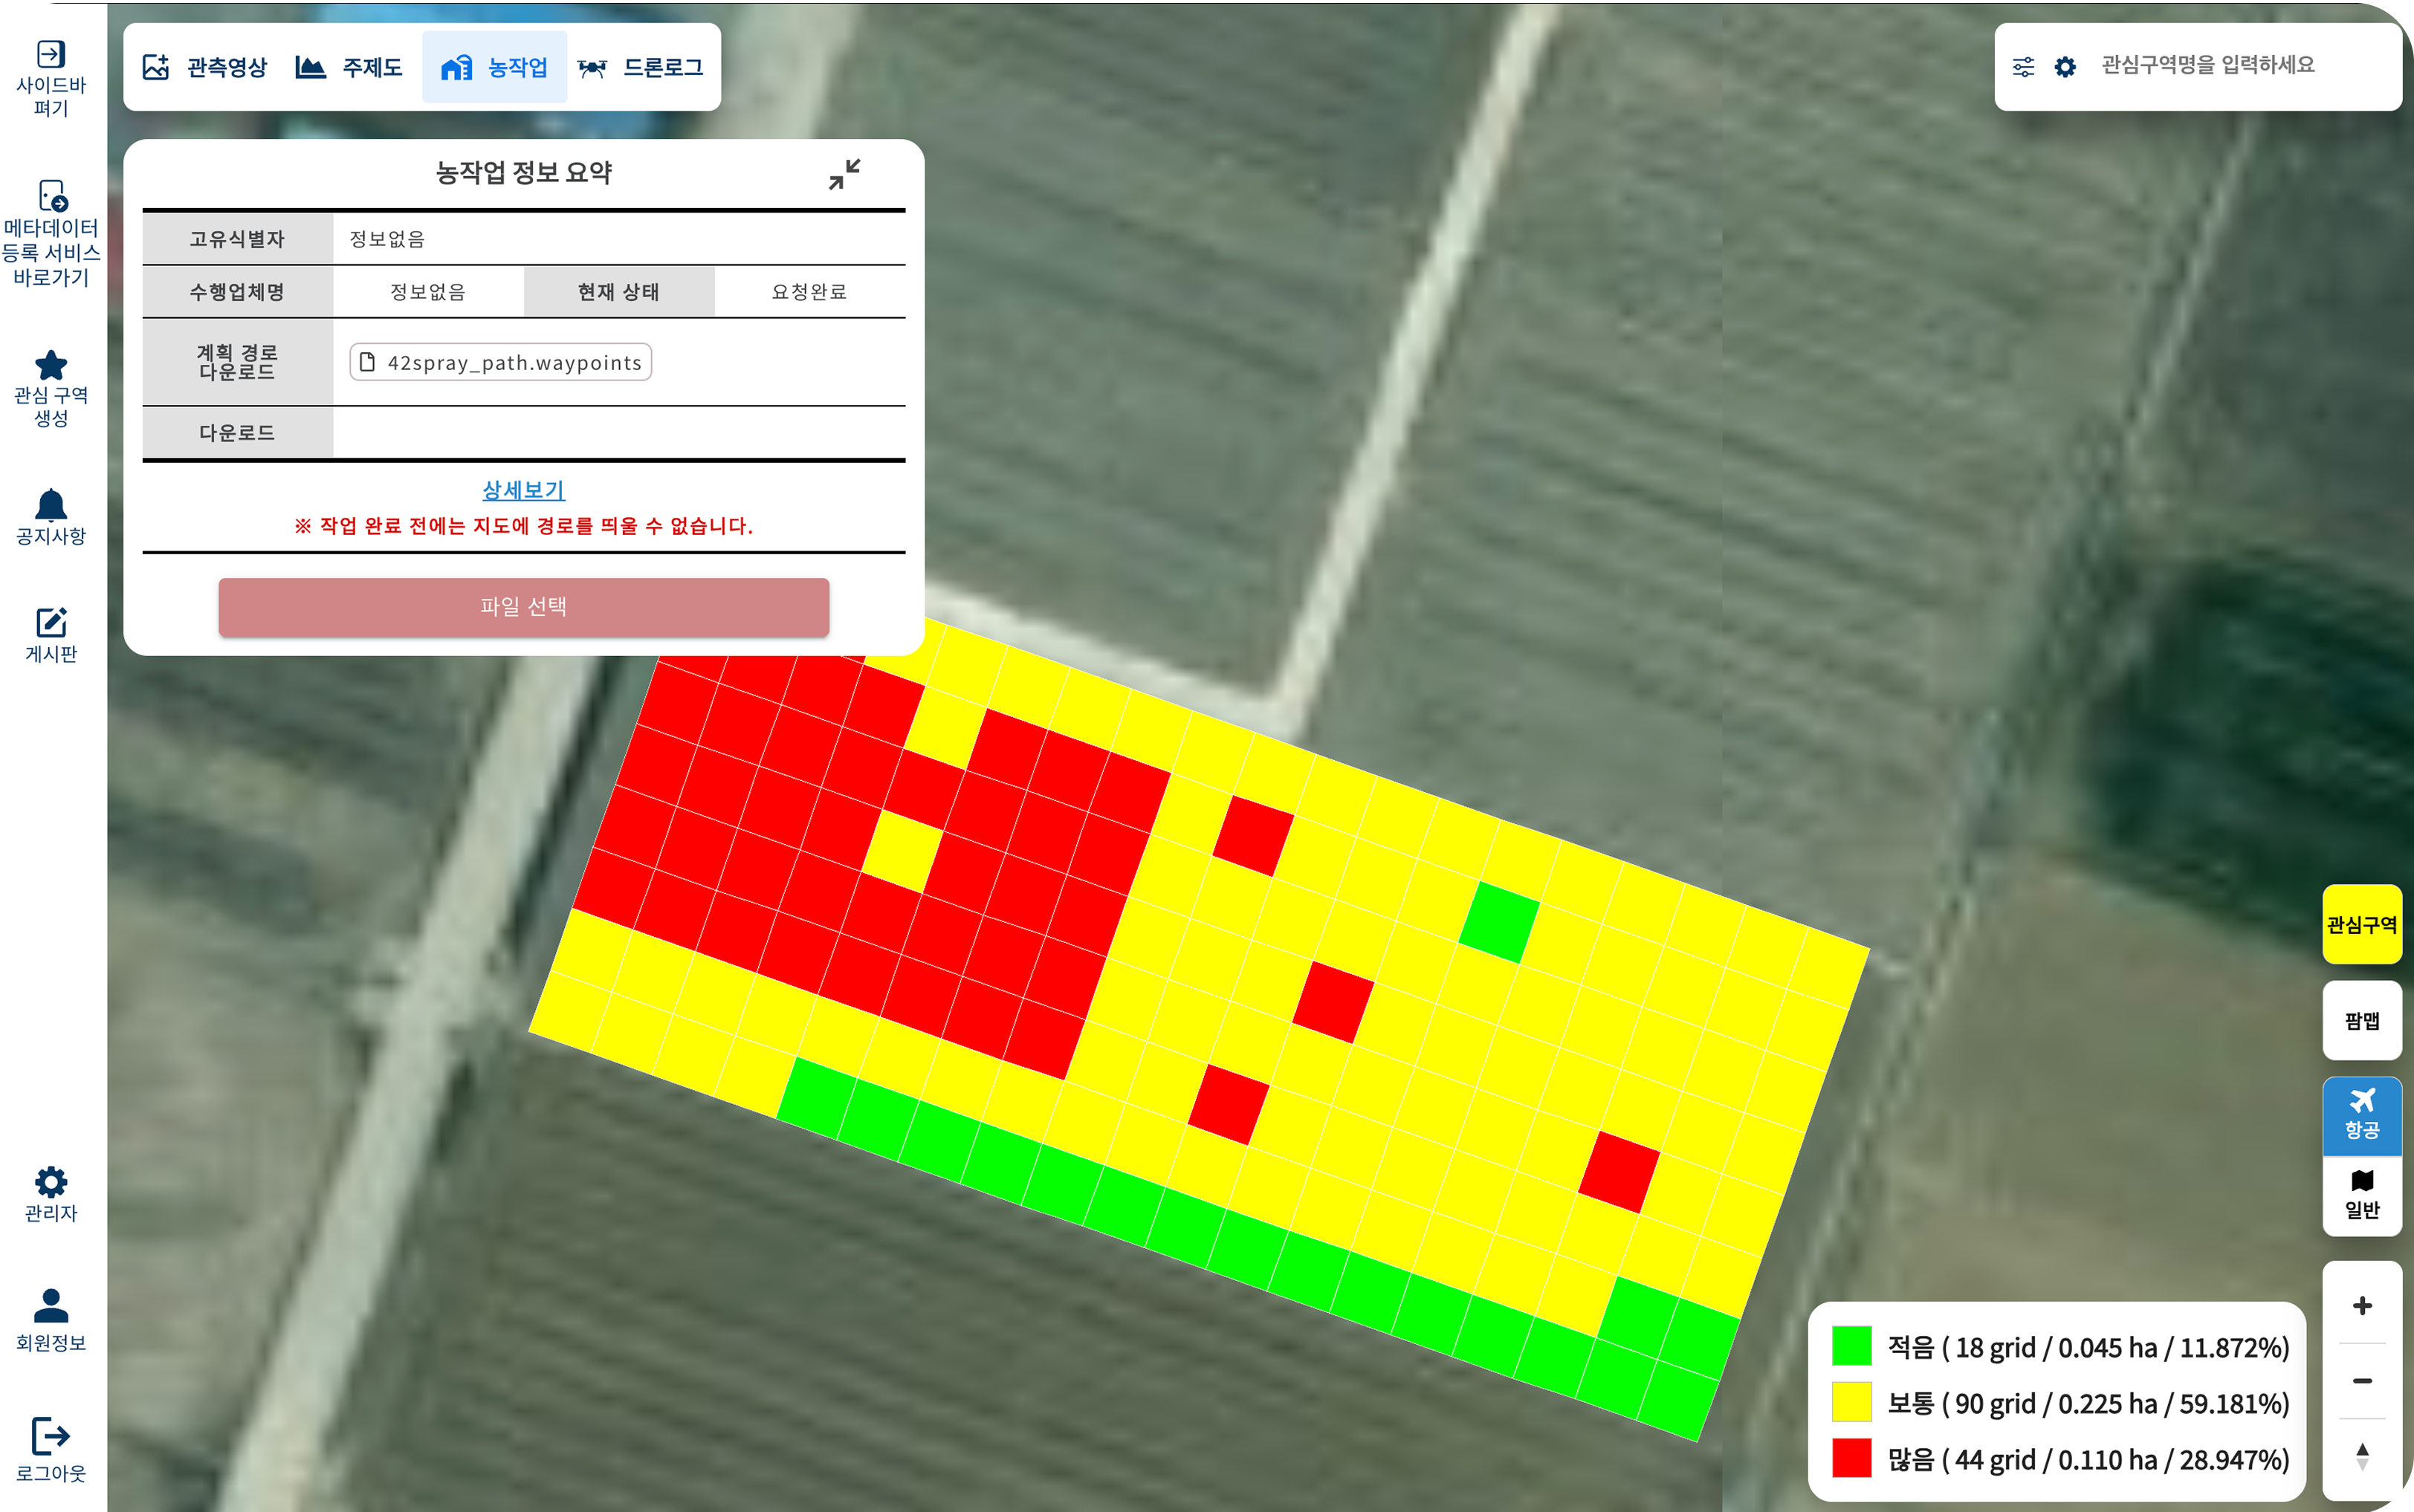The width and height of the screenshot is (2414, 1512).
Task: Click the 관심 구역 생성 star icon
Action: pos(51,366)
